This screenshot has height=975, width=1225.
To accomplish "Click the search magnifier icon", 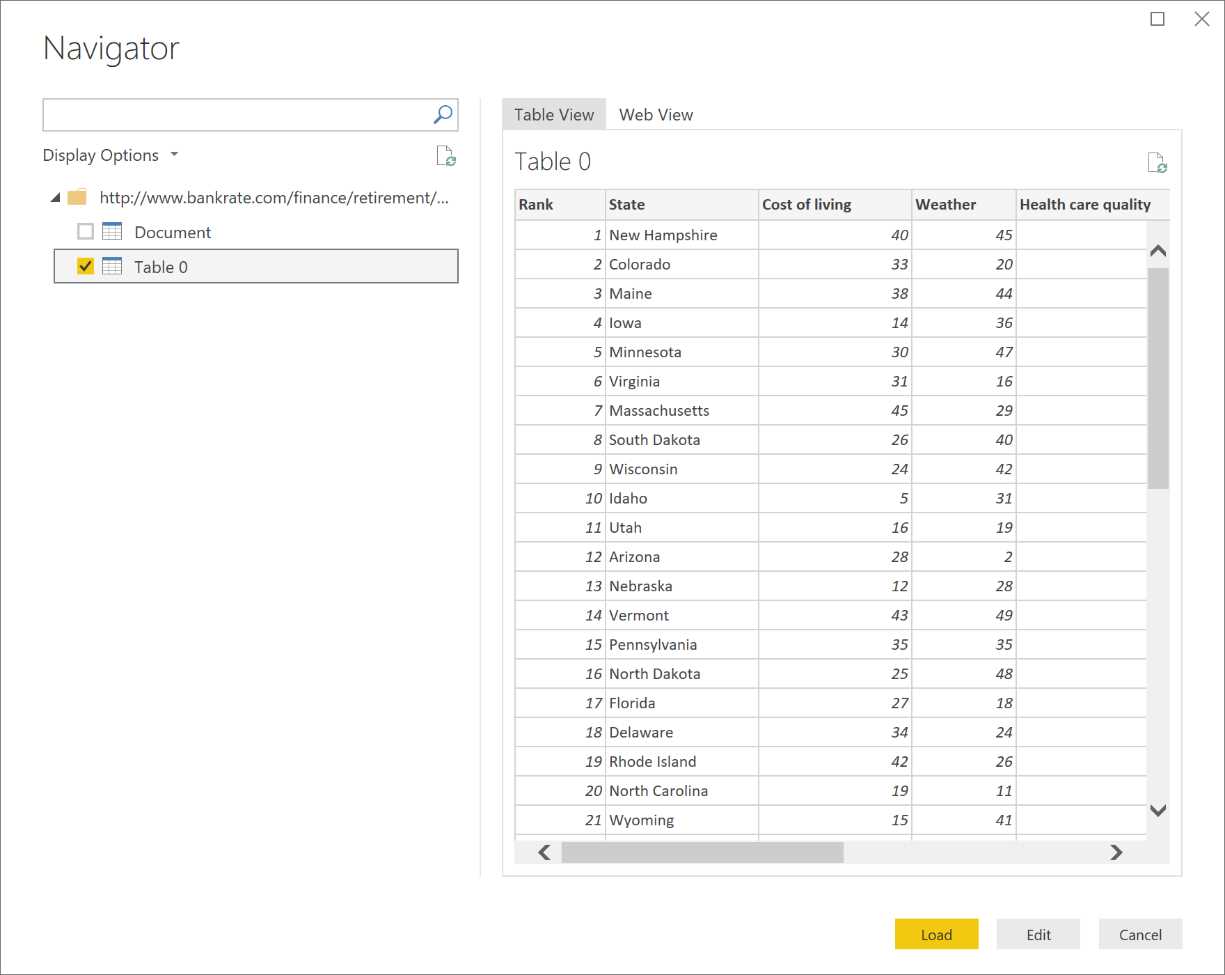I will point(442,114).
